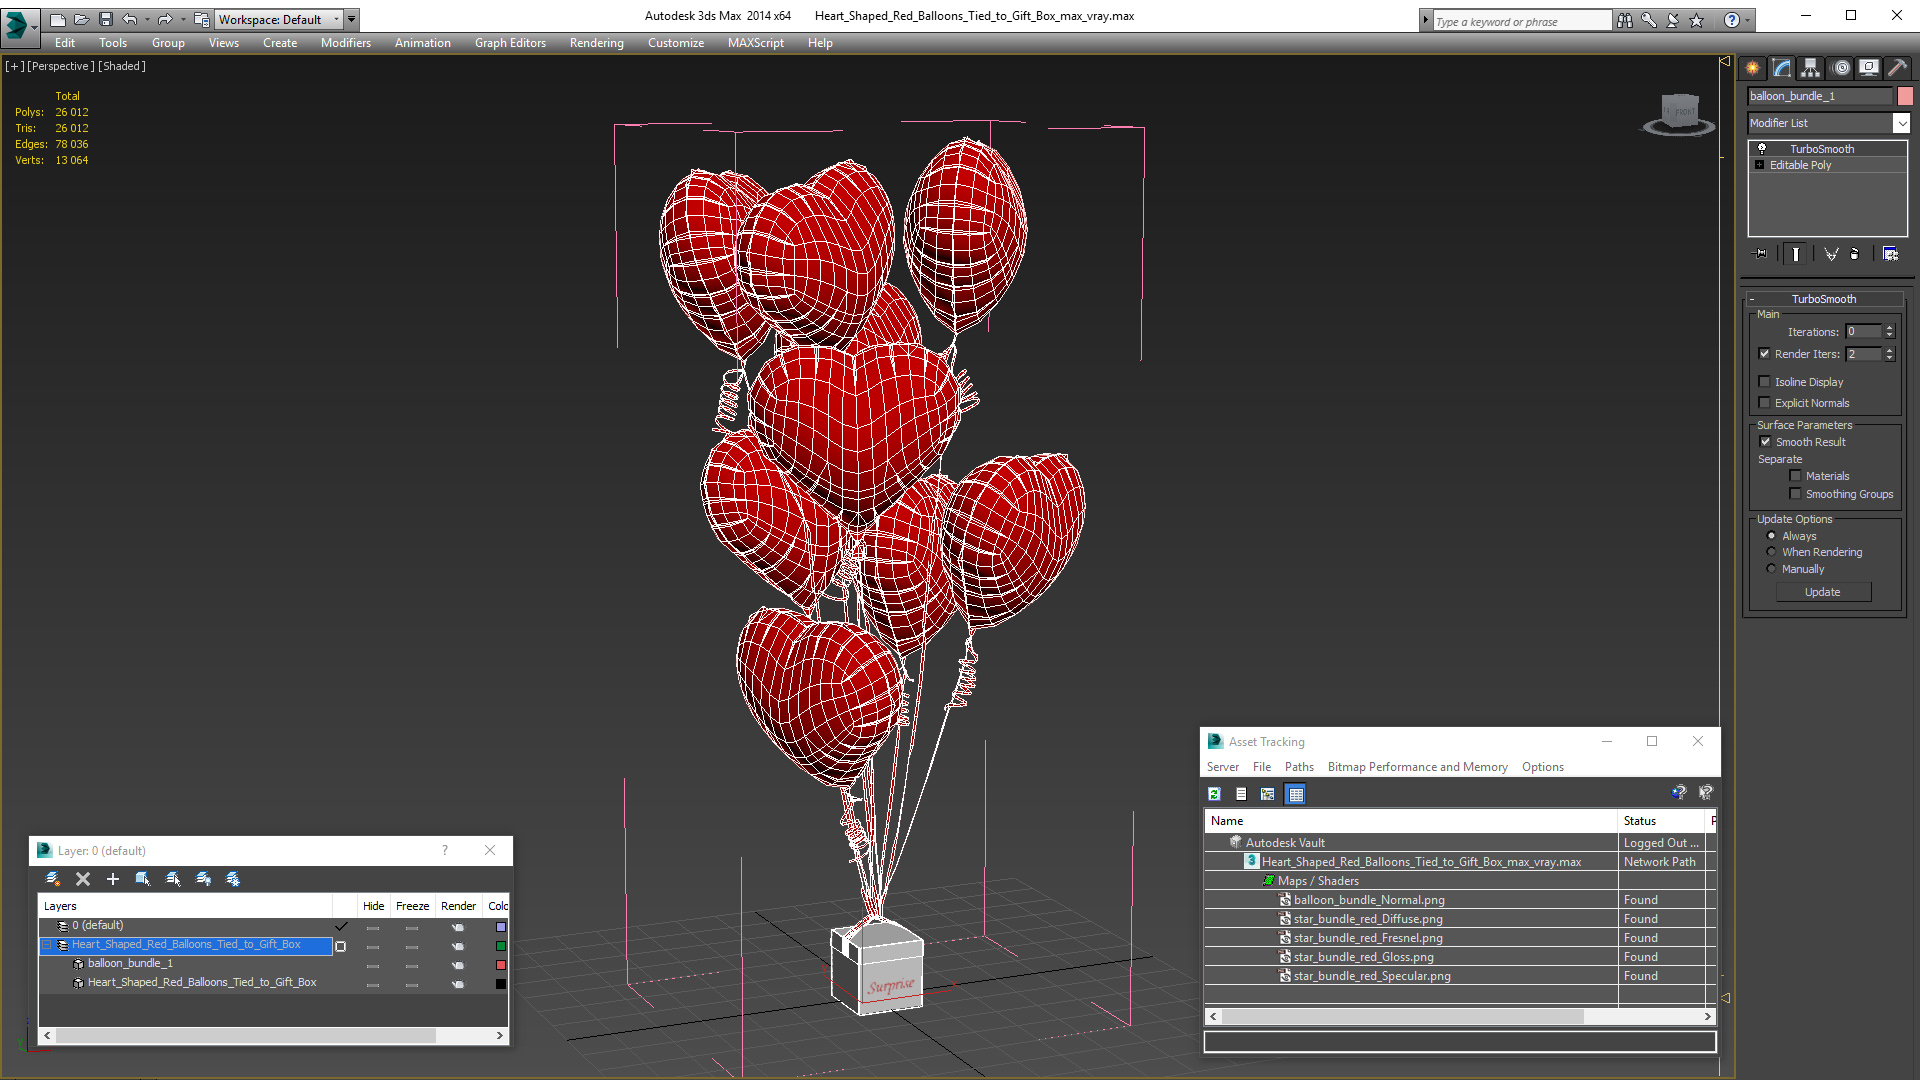
Task: Refresh the Asset Tracking list
Action: click(x=1214, y=794)
